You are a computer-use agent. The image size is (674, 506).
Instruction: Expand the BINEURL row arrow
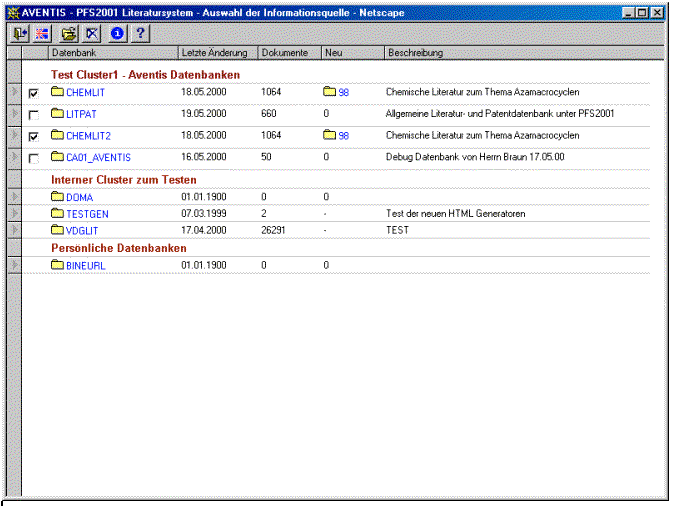point(14,265)
